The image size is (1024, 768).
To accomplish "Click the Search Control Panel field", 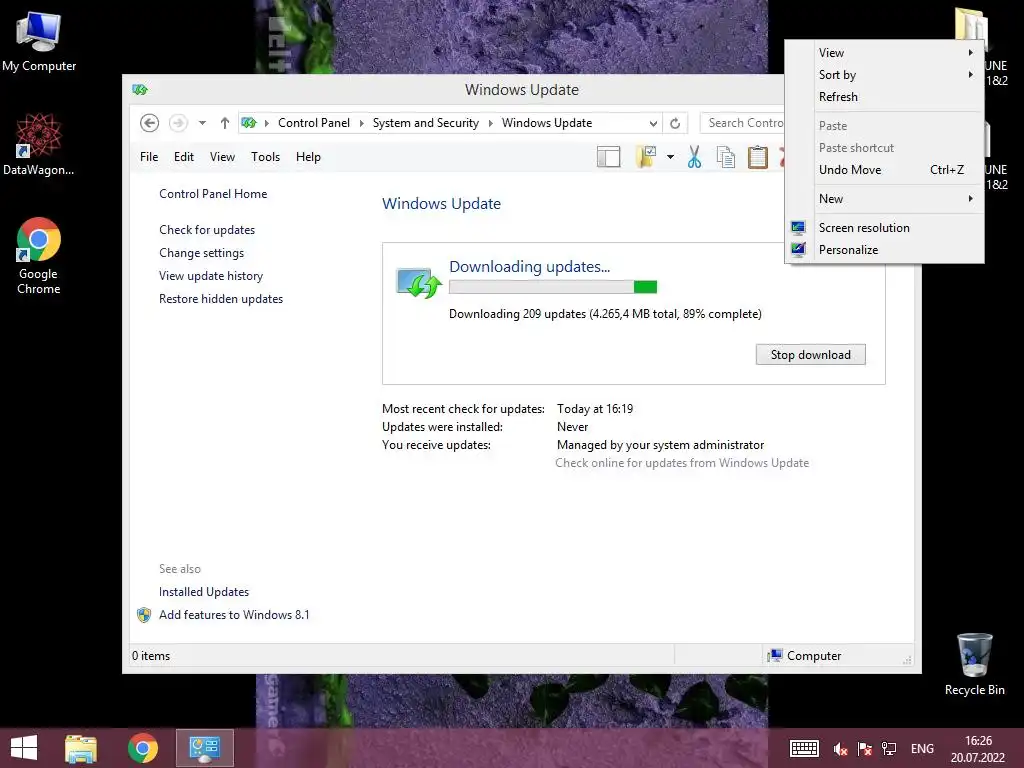I will coord(743,123).
